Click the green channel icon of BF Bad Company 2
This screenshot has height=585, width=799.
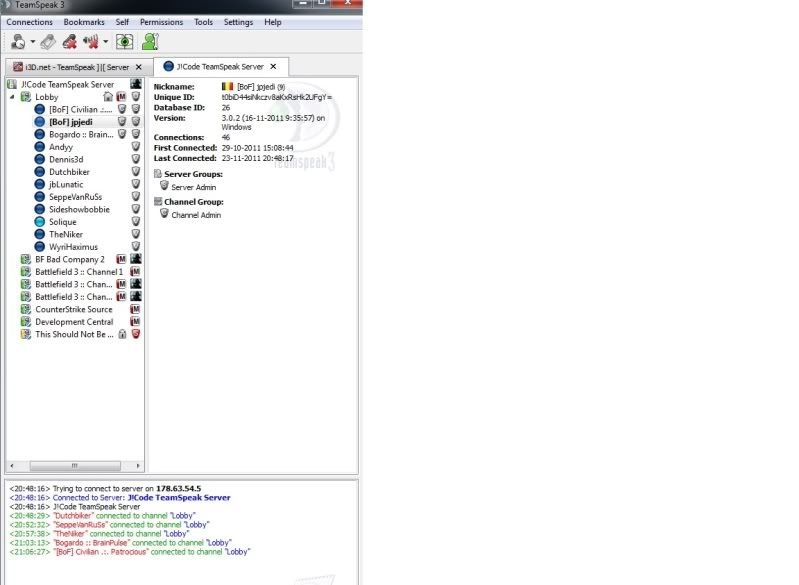tap(25, 259)
